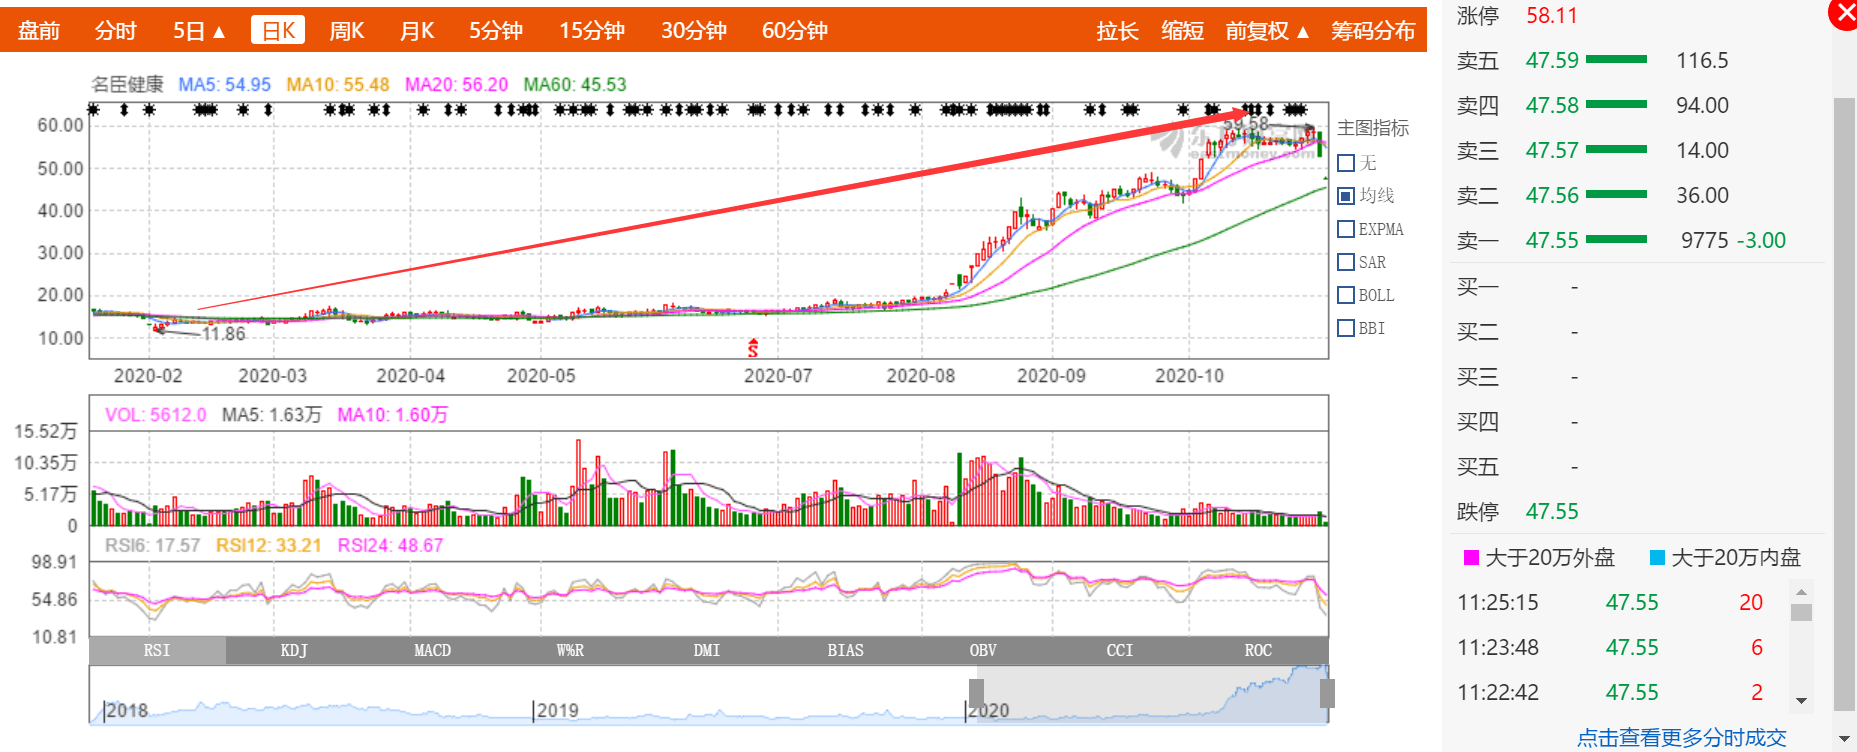The height and width of the screenshot is (752, 1857).
Task: Show the 筹码分布 chip distribution
Action: tap(1372, 31)
